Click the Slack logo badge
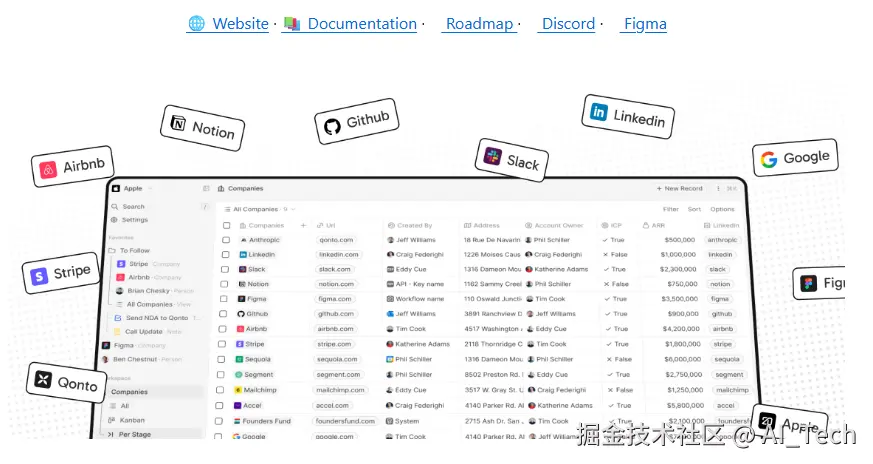The width and height of the screenshot is (873, 464). pyautogui.click(x=512, y=160)
